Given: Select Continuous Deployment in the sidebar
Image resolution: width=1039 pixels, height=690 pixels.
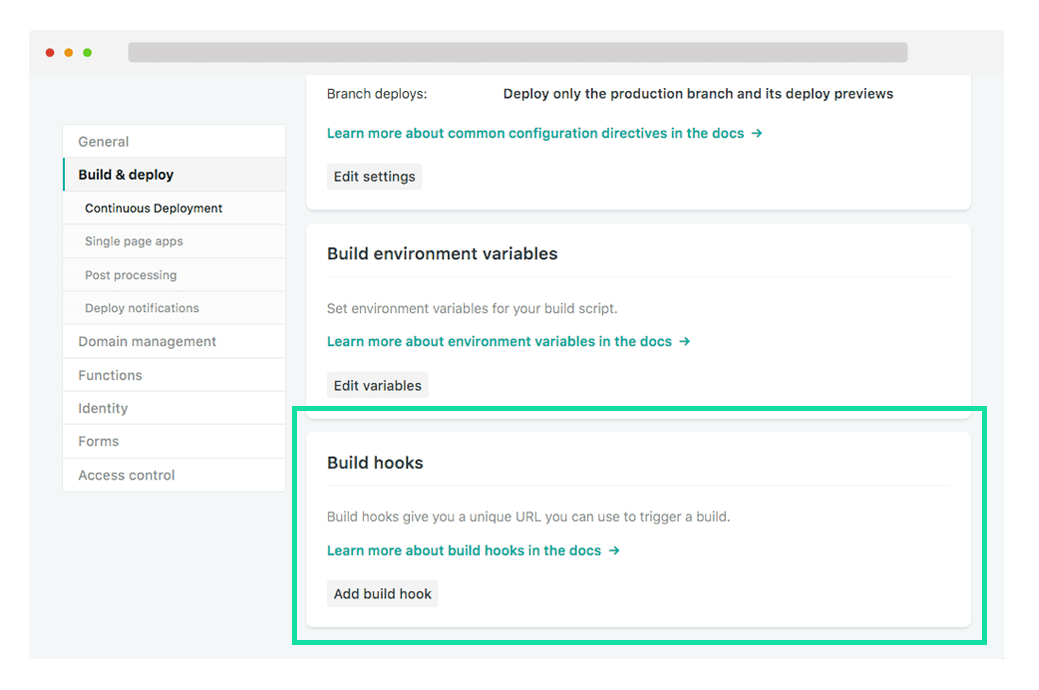Looking at the screenshot, I should [x=152, y=208].
